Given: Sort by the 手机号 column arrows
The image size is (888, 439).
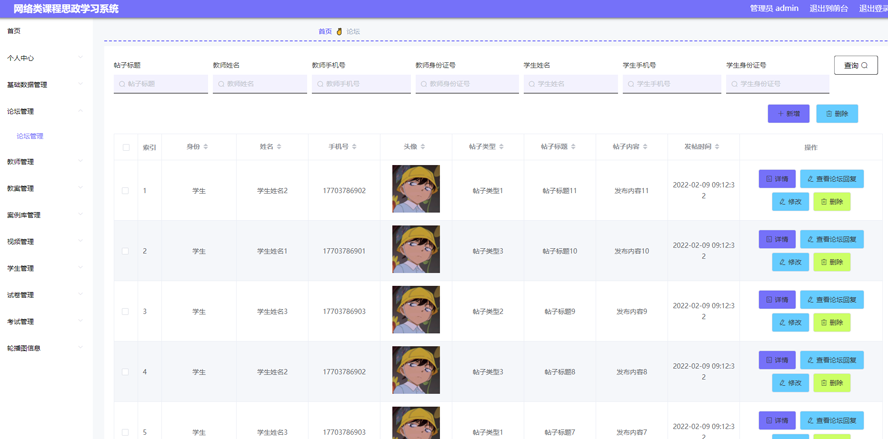Looking at the screenshot, I should click(x=354, y=147).
